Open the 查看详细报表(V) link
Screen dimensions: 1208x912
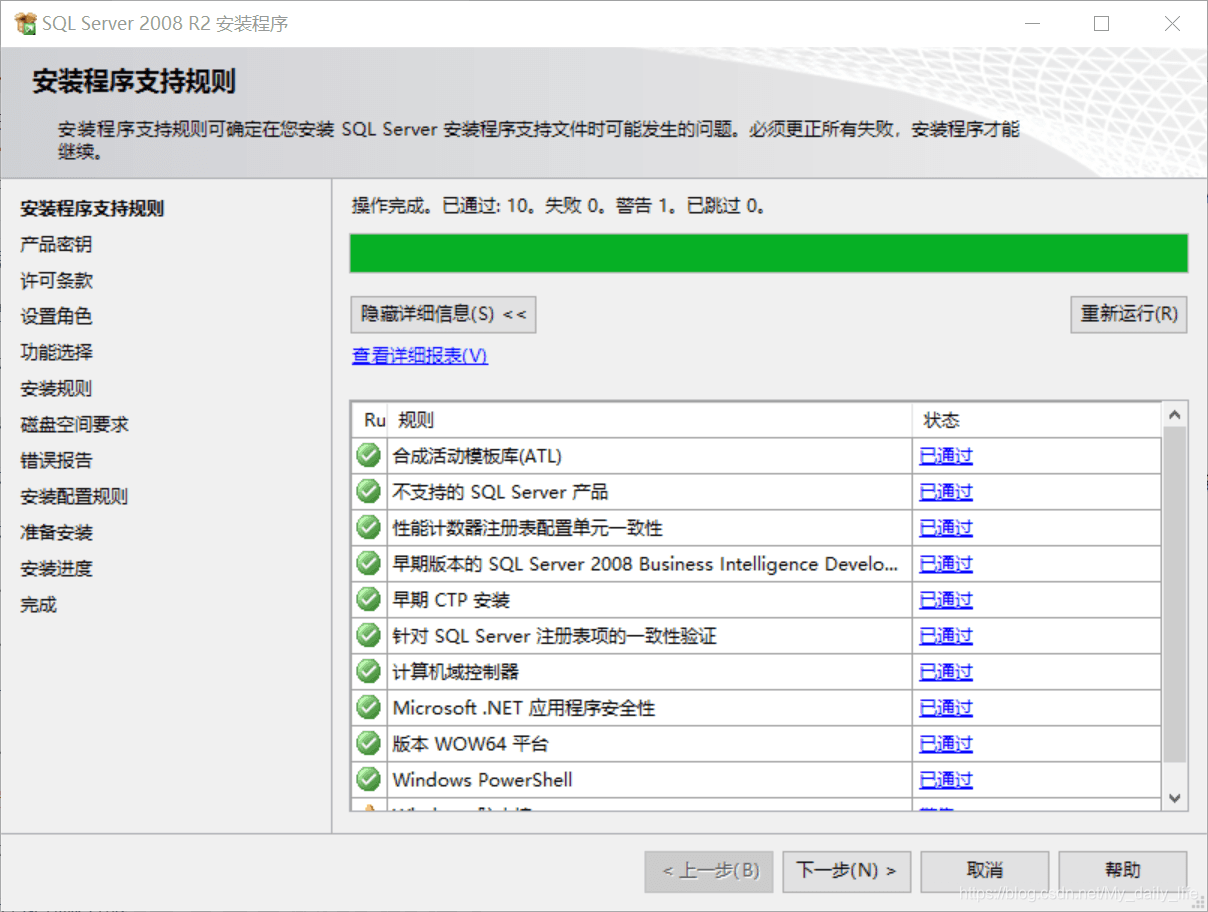420,356
